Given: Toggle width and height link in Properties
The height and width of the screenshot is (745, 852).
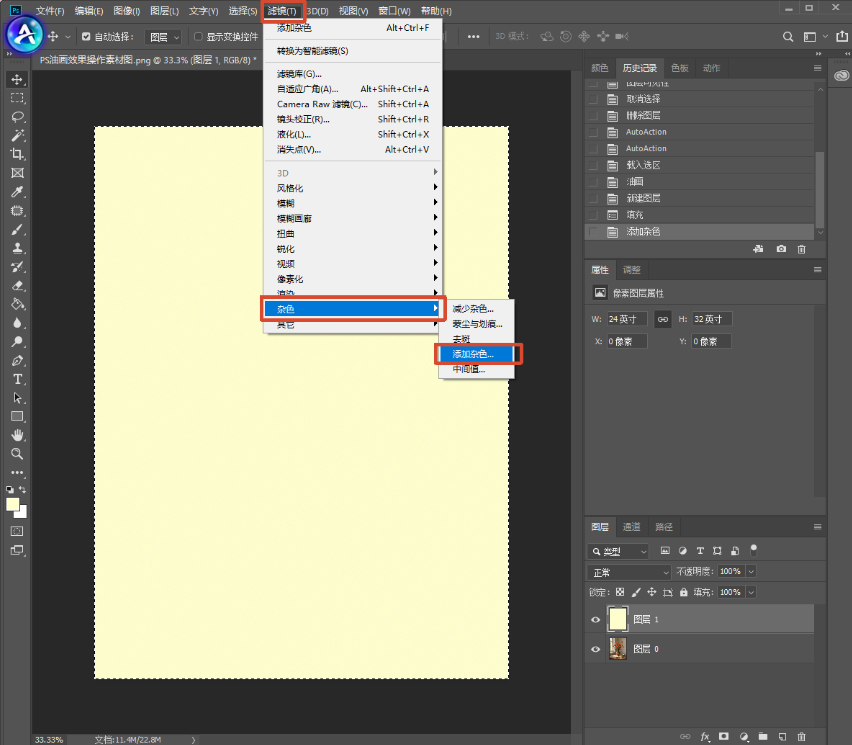Looking at the screenshot, I should [663, 319].
